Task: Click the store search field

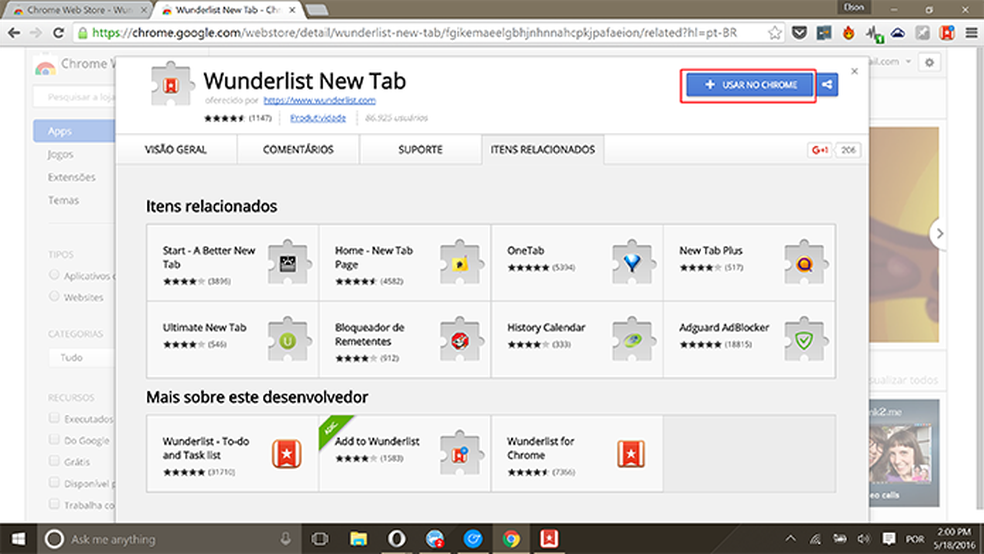Action: (x=74, y=97)
